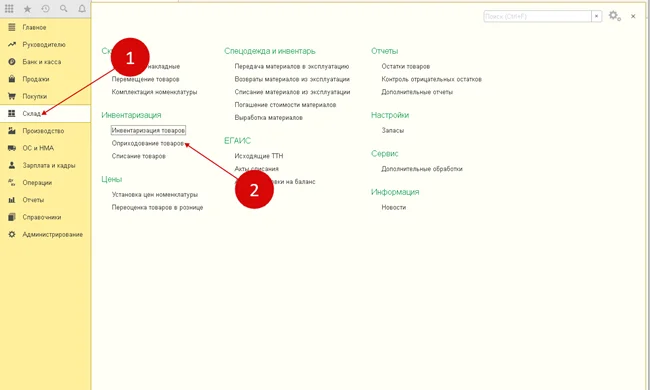Close the section menu panel
Screen dimensions: 650x390
coord(633,16)
